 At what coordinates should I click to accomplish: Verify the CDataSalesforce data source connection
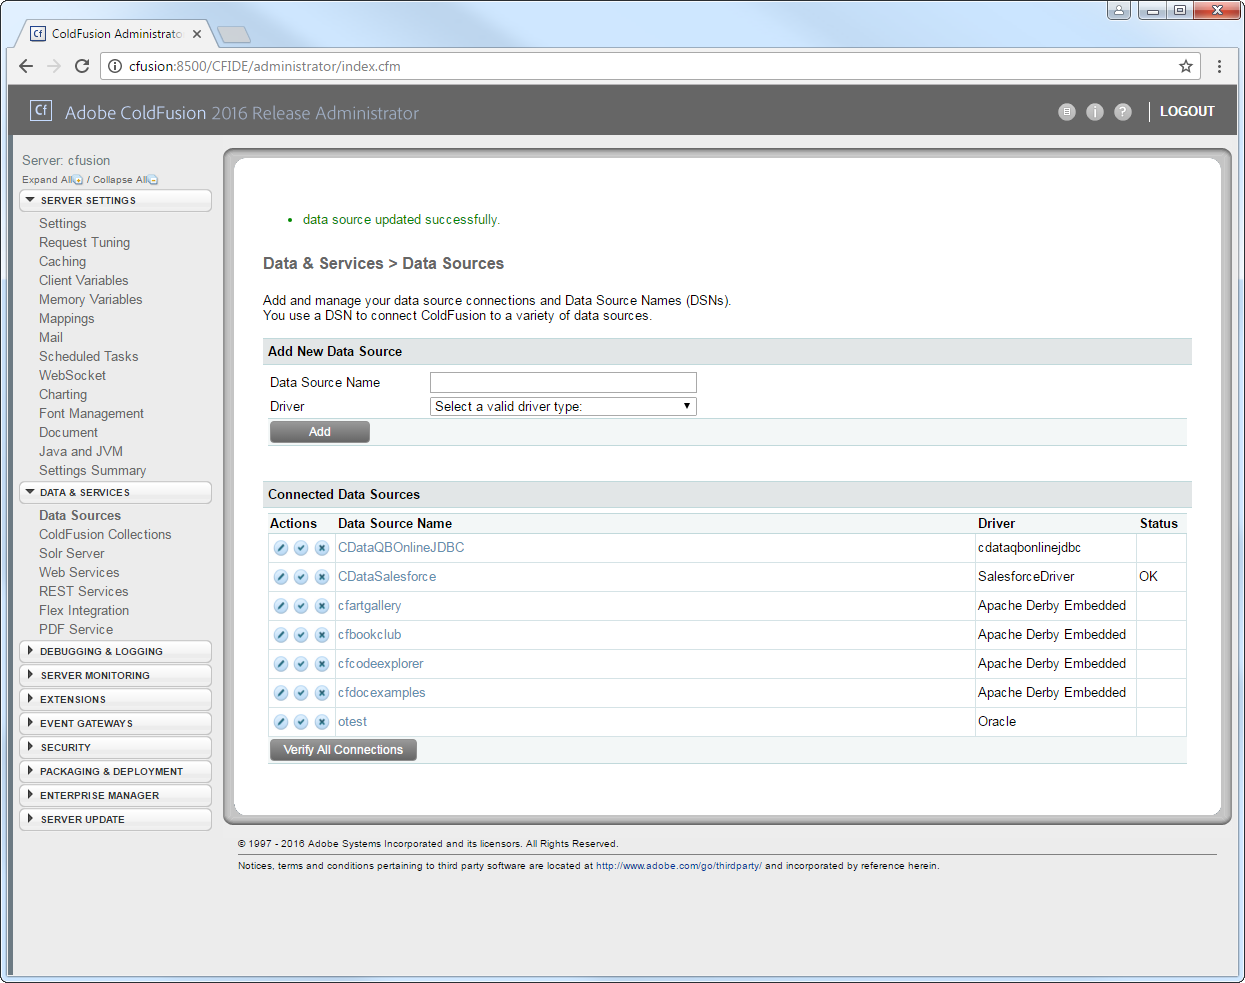click(x=301, y=577)
